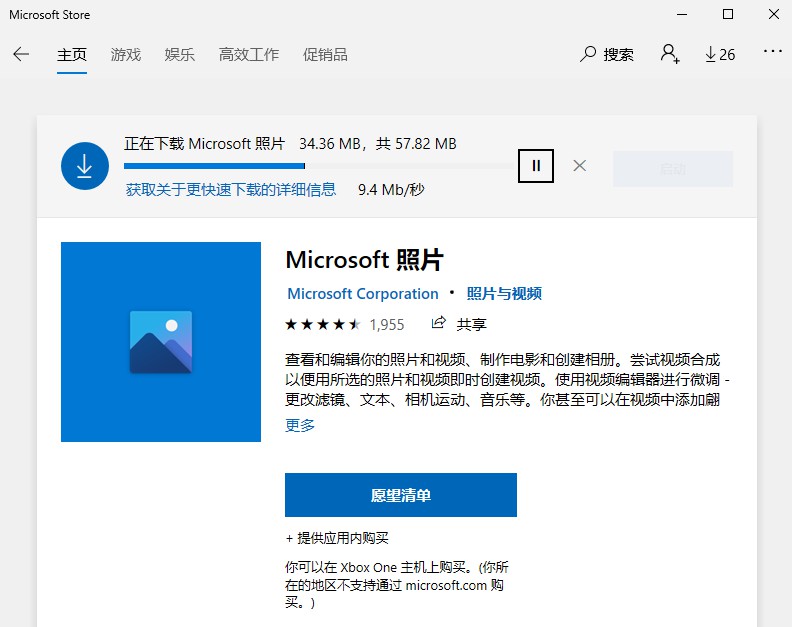The image size is (792, 627).
Task: Click the 1,955 ratings count
Action: coord(387,324)
